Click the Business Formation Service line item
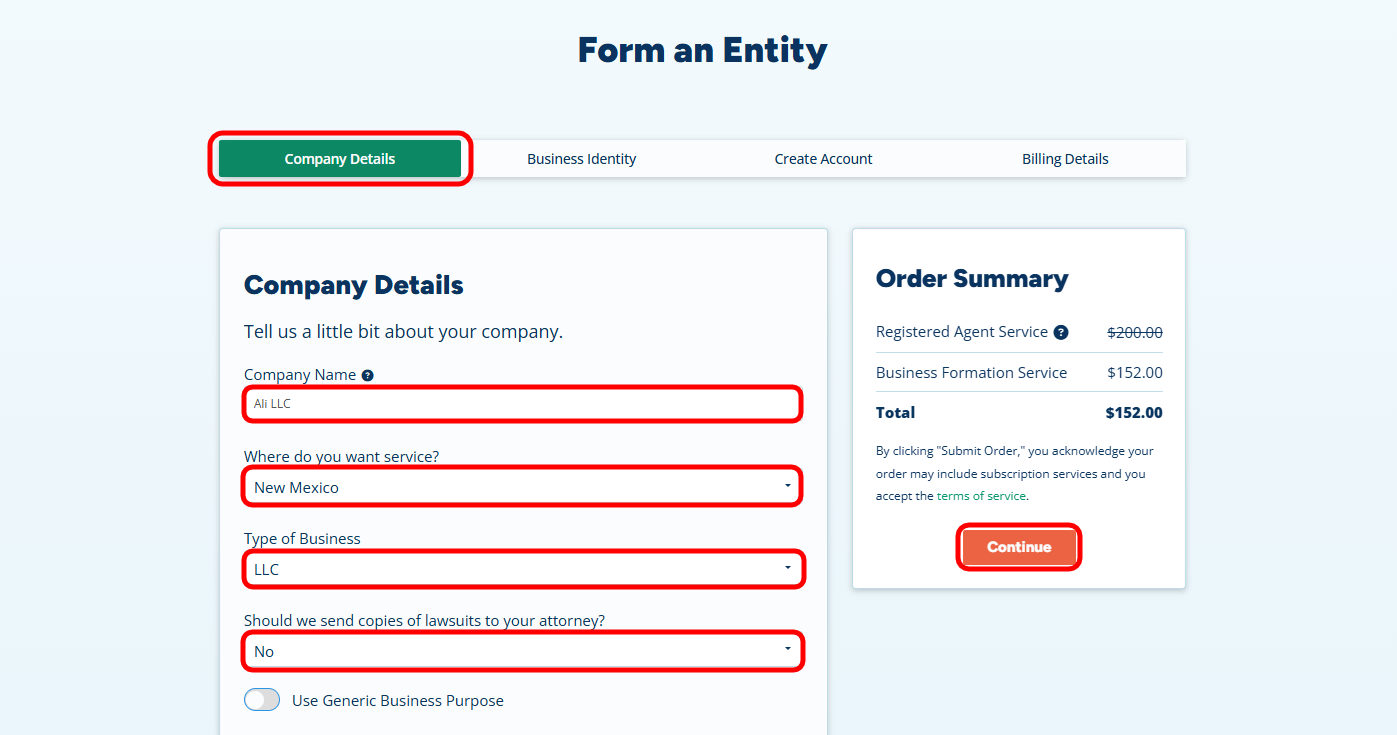Viewport: 1397px width, 735px height. [971, 373]
